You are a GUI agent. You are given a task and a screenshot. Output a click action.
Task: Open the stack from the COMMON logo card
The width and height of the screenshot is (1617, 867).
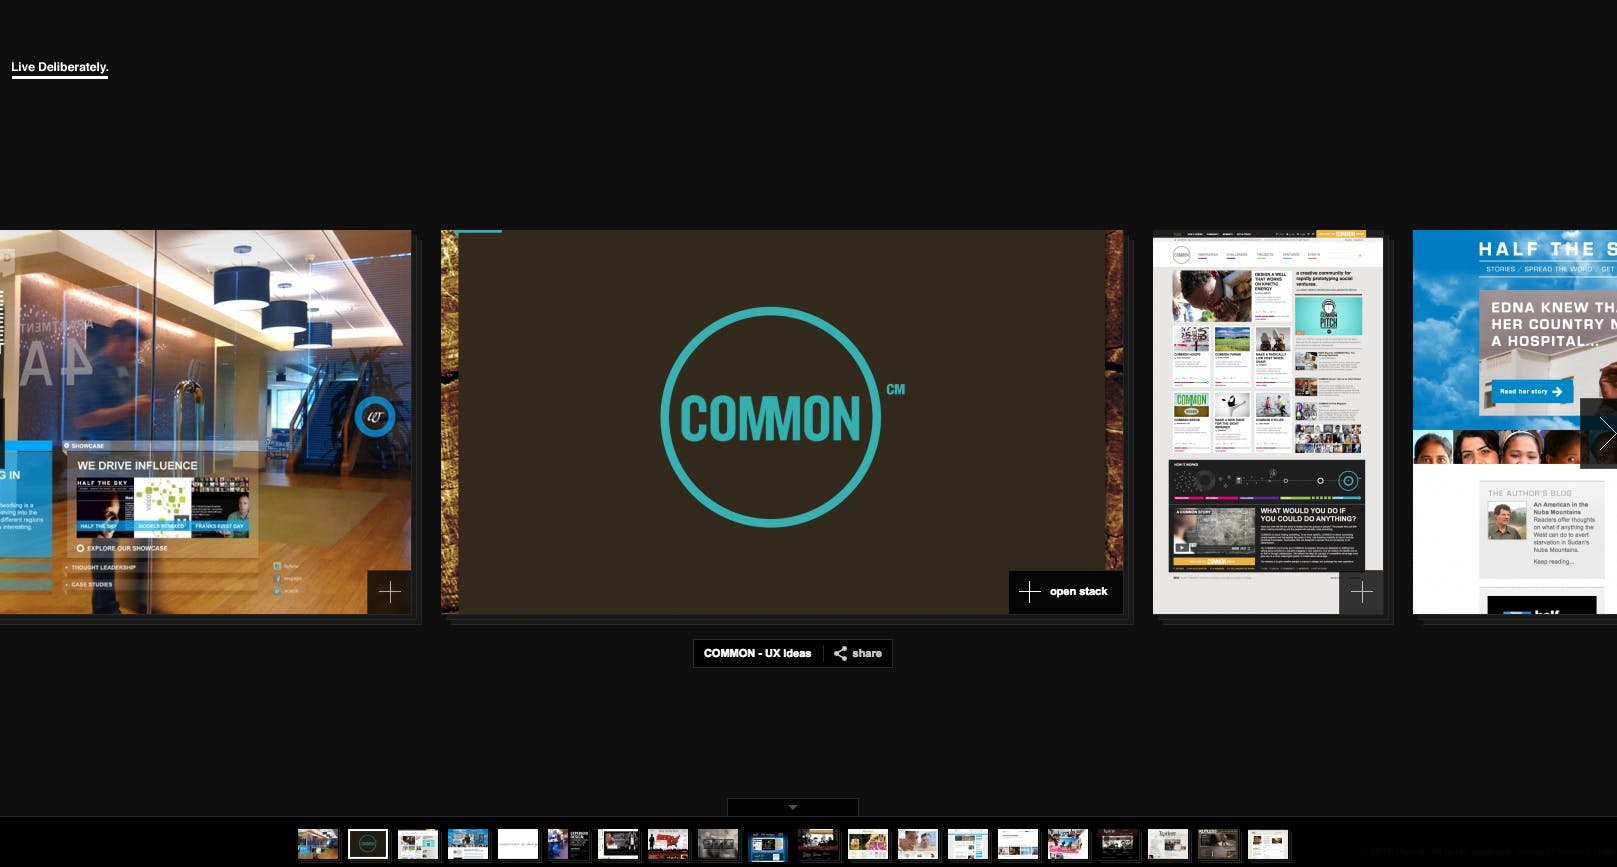(1065, 592)
